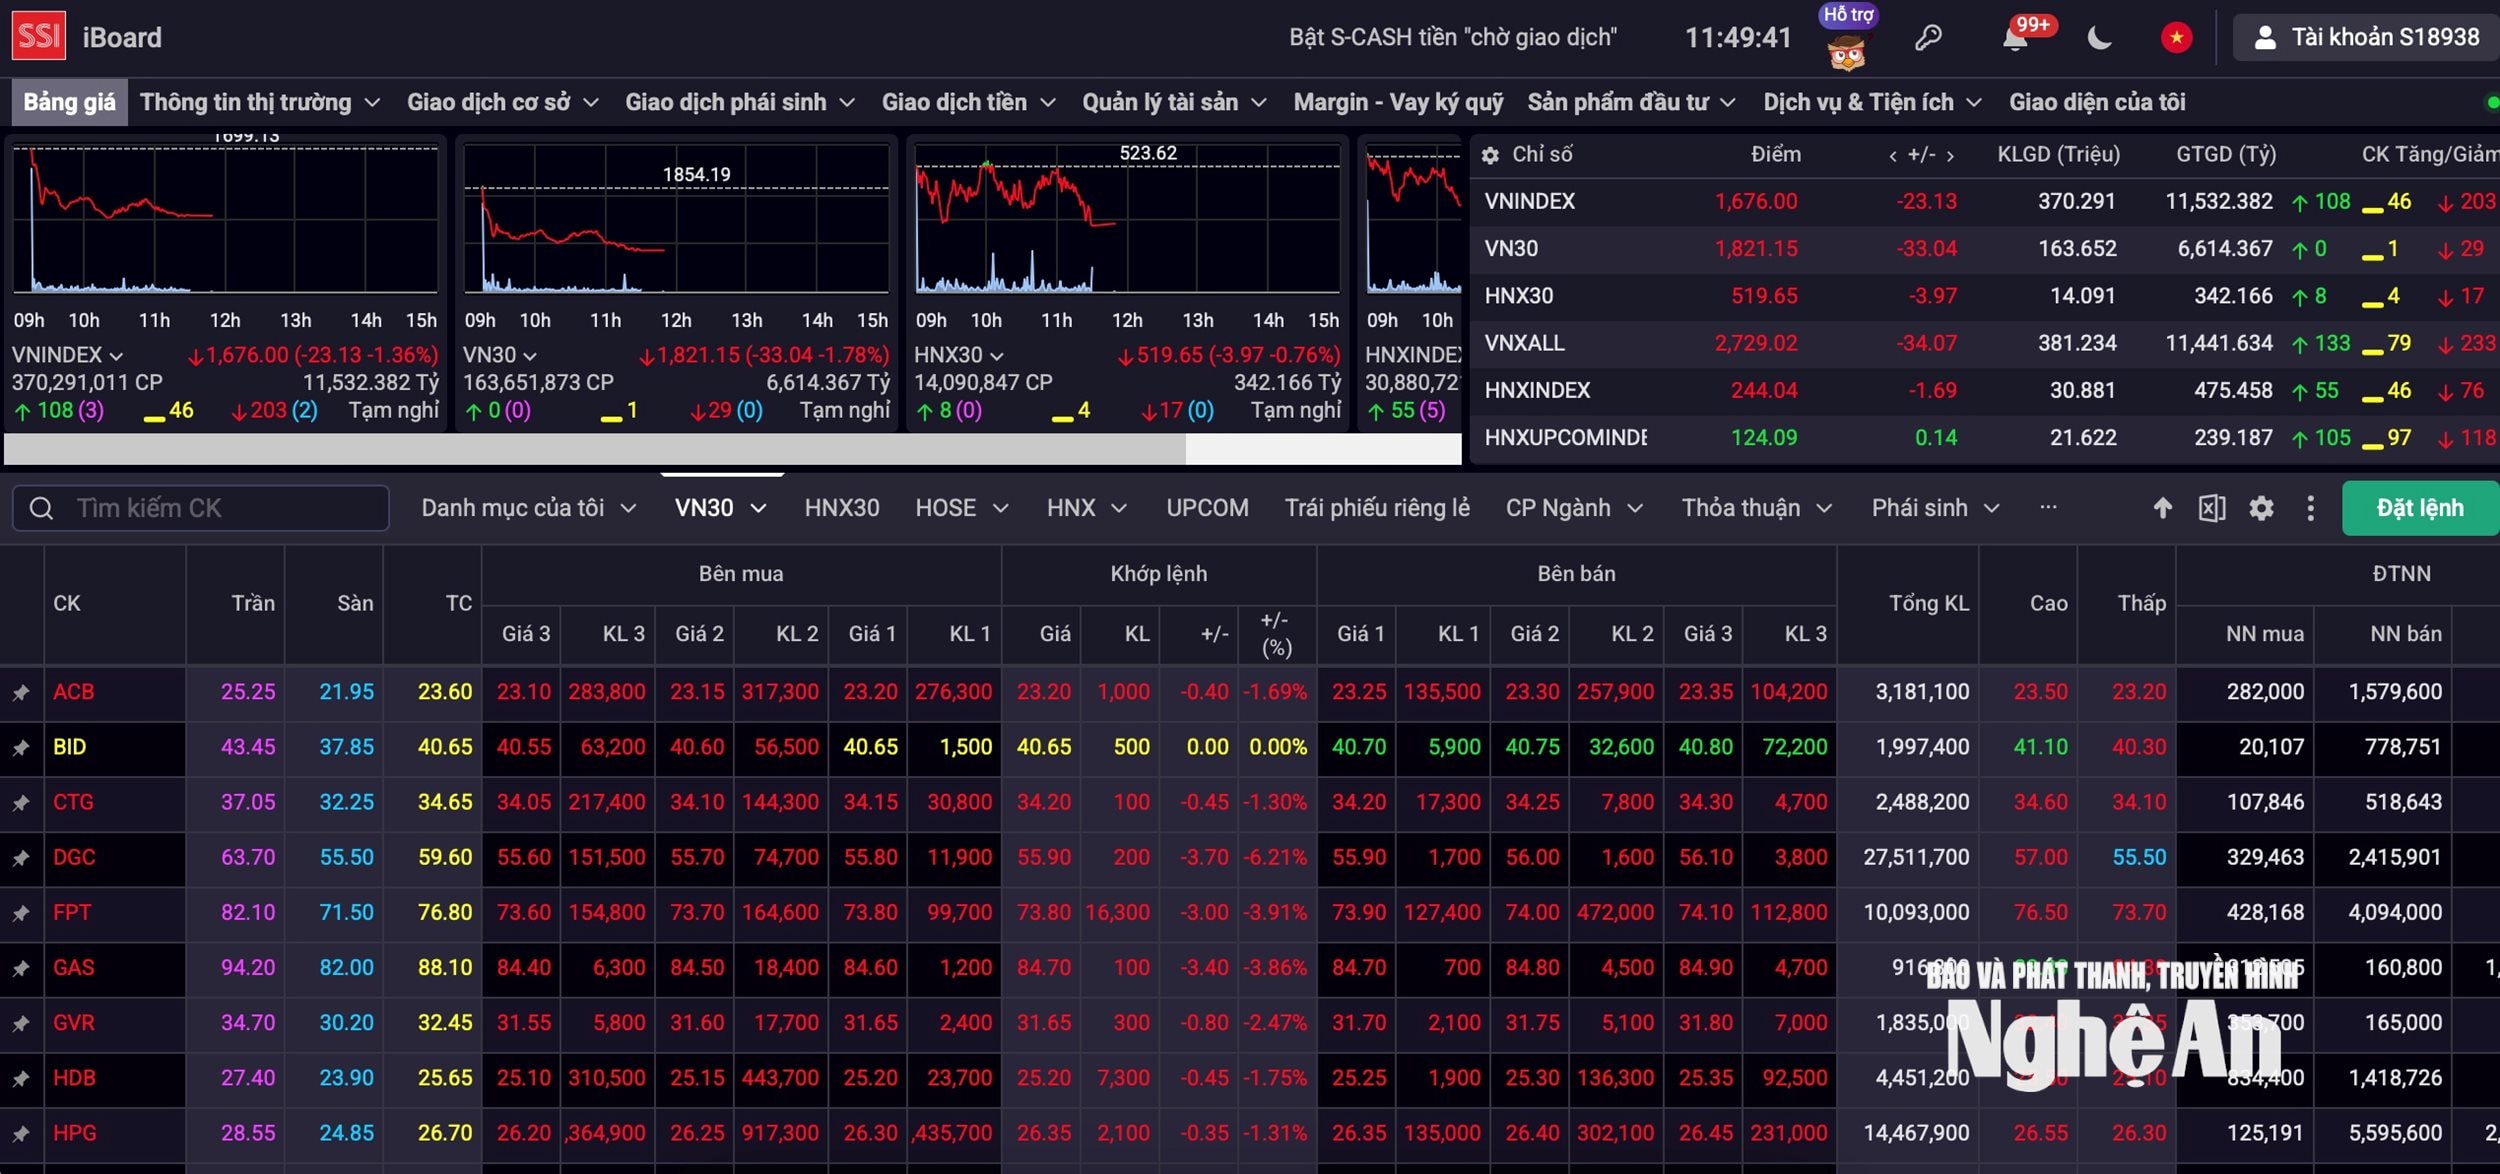Export the table with Excel icon
Viewport: 2500px width, 1174px height.
pos(2211,508)
